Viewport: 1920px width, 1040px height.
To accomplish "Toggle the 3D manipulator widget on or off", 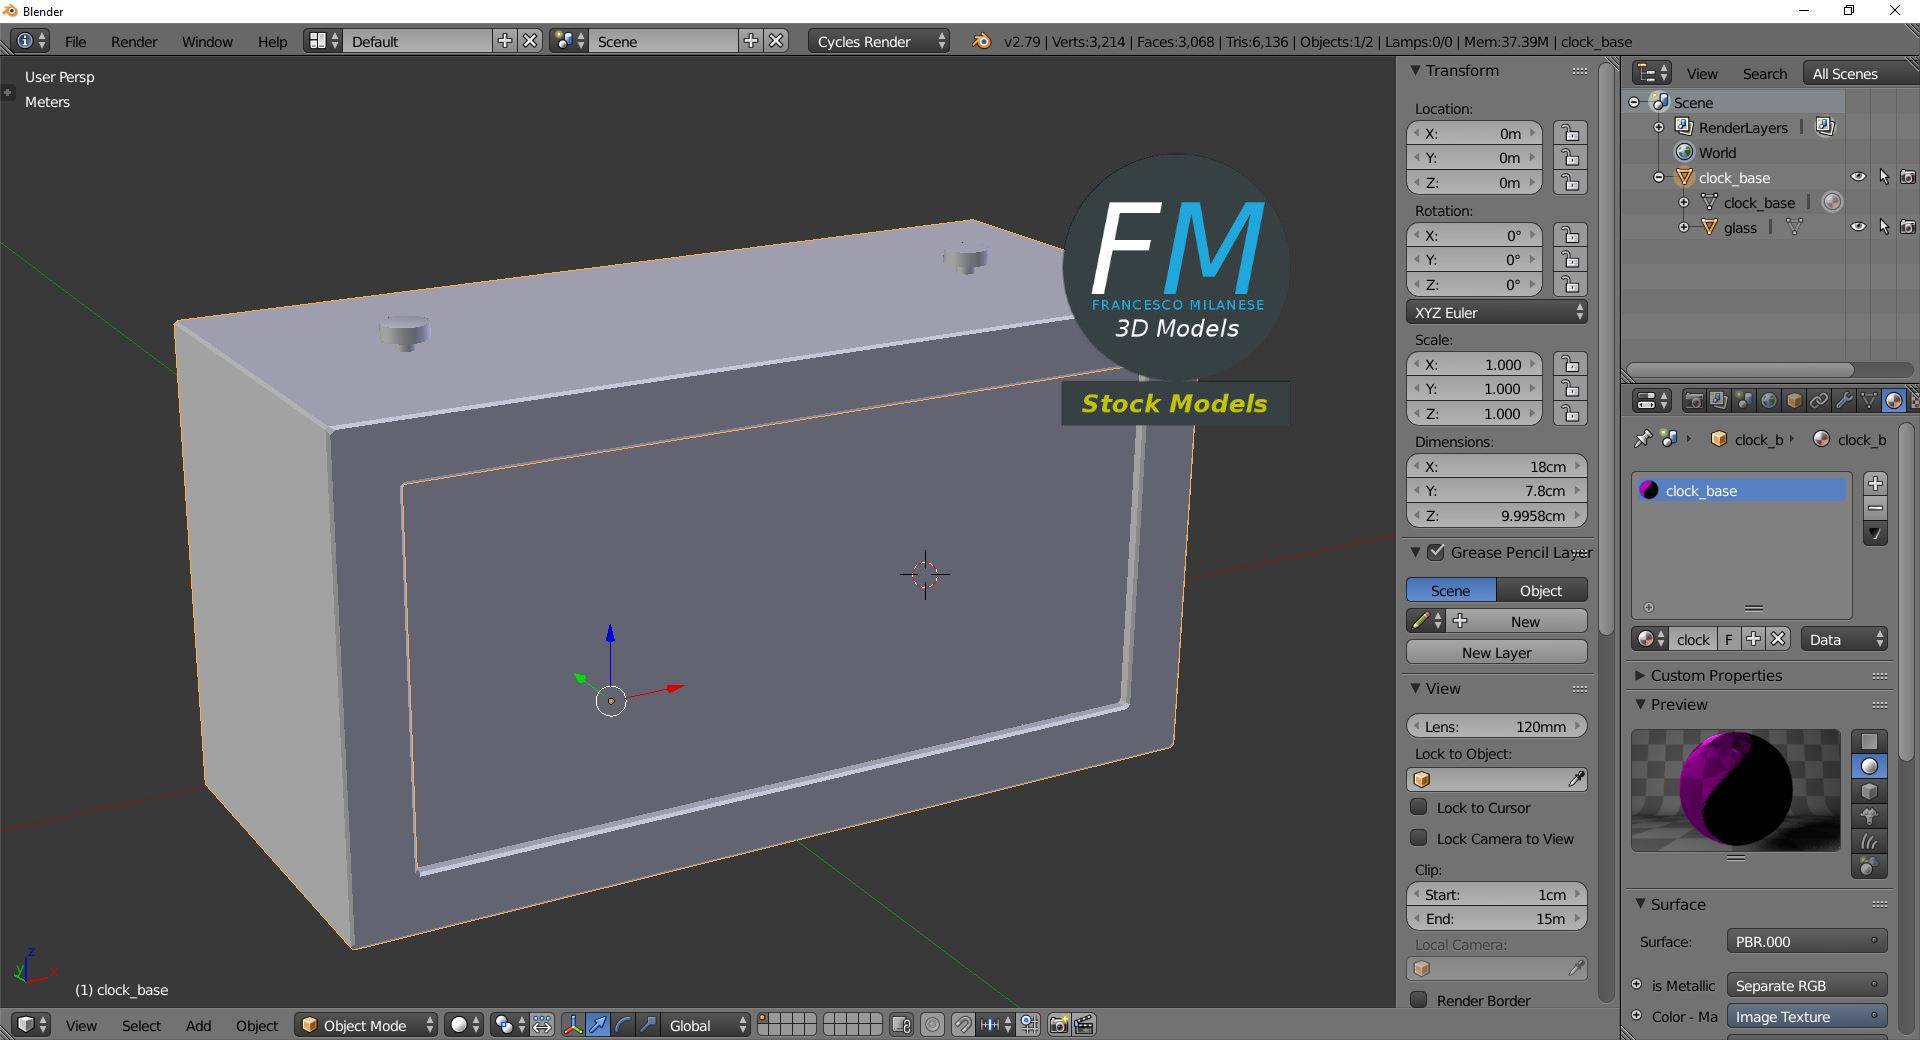I will point(573,1025).
